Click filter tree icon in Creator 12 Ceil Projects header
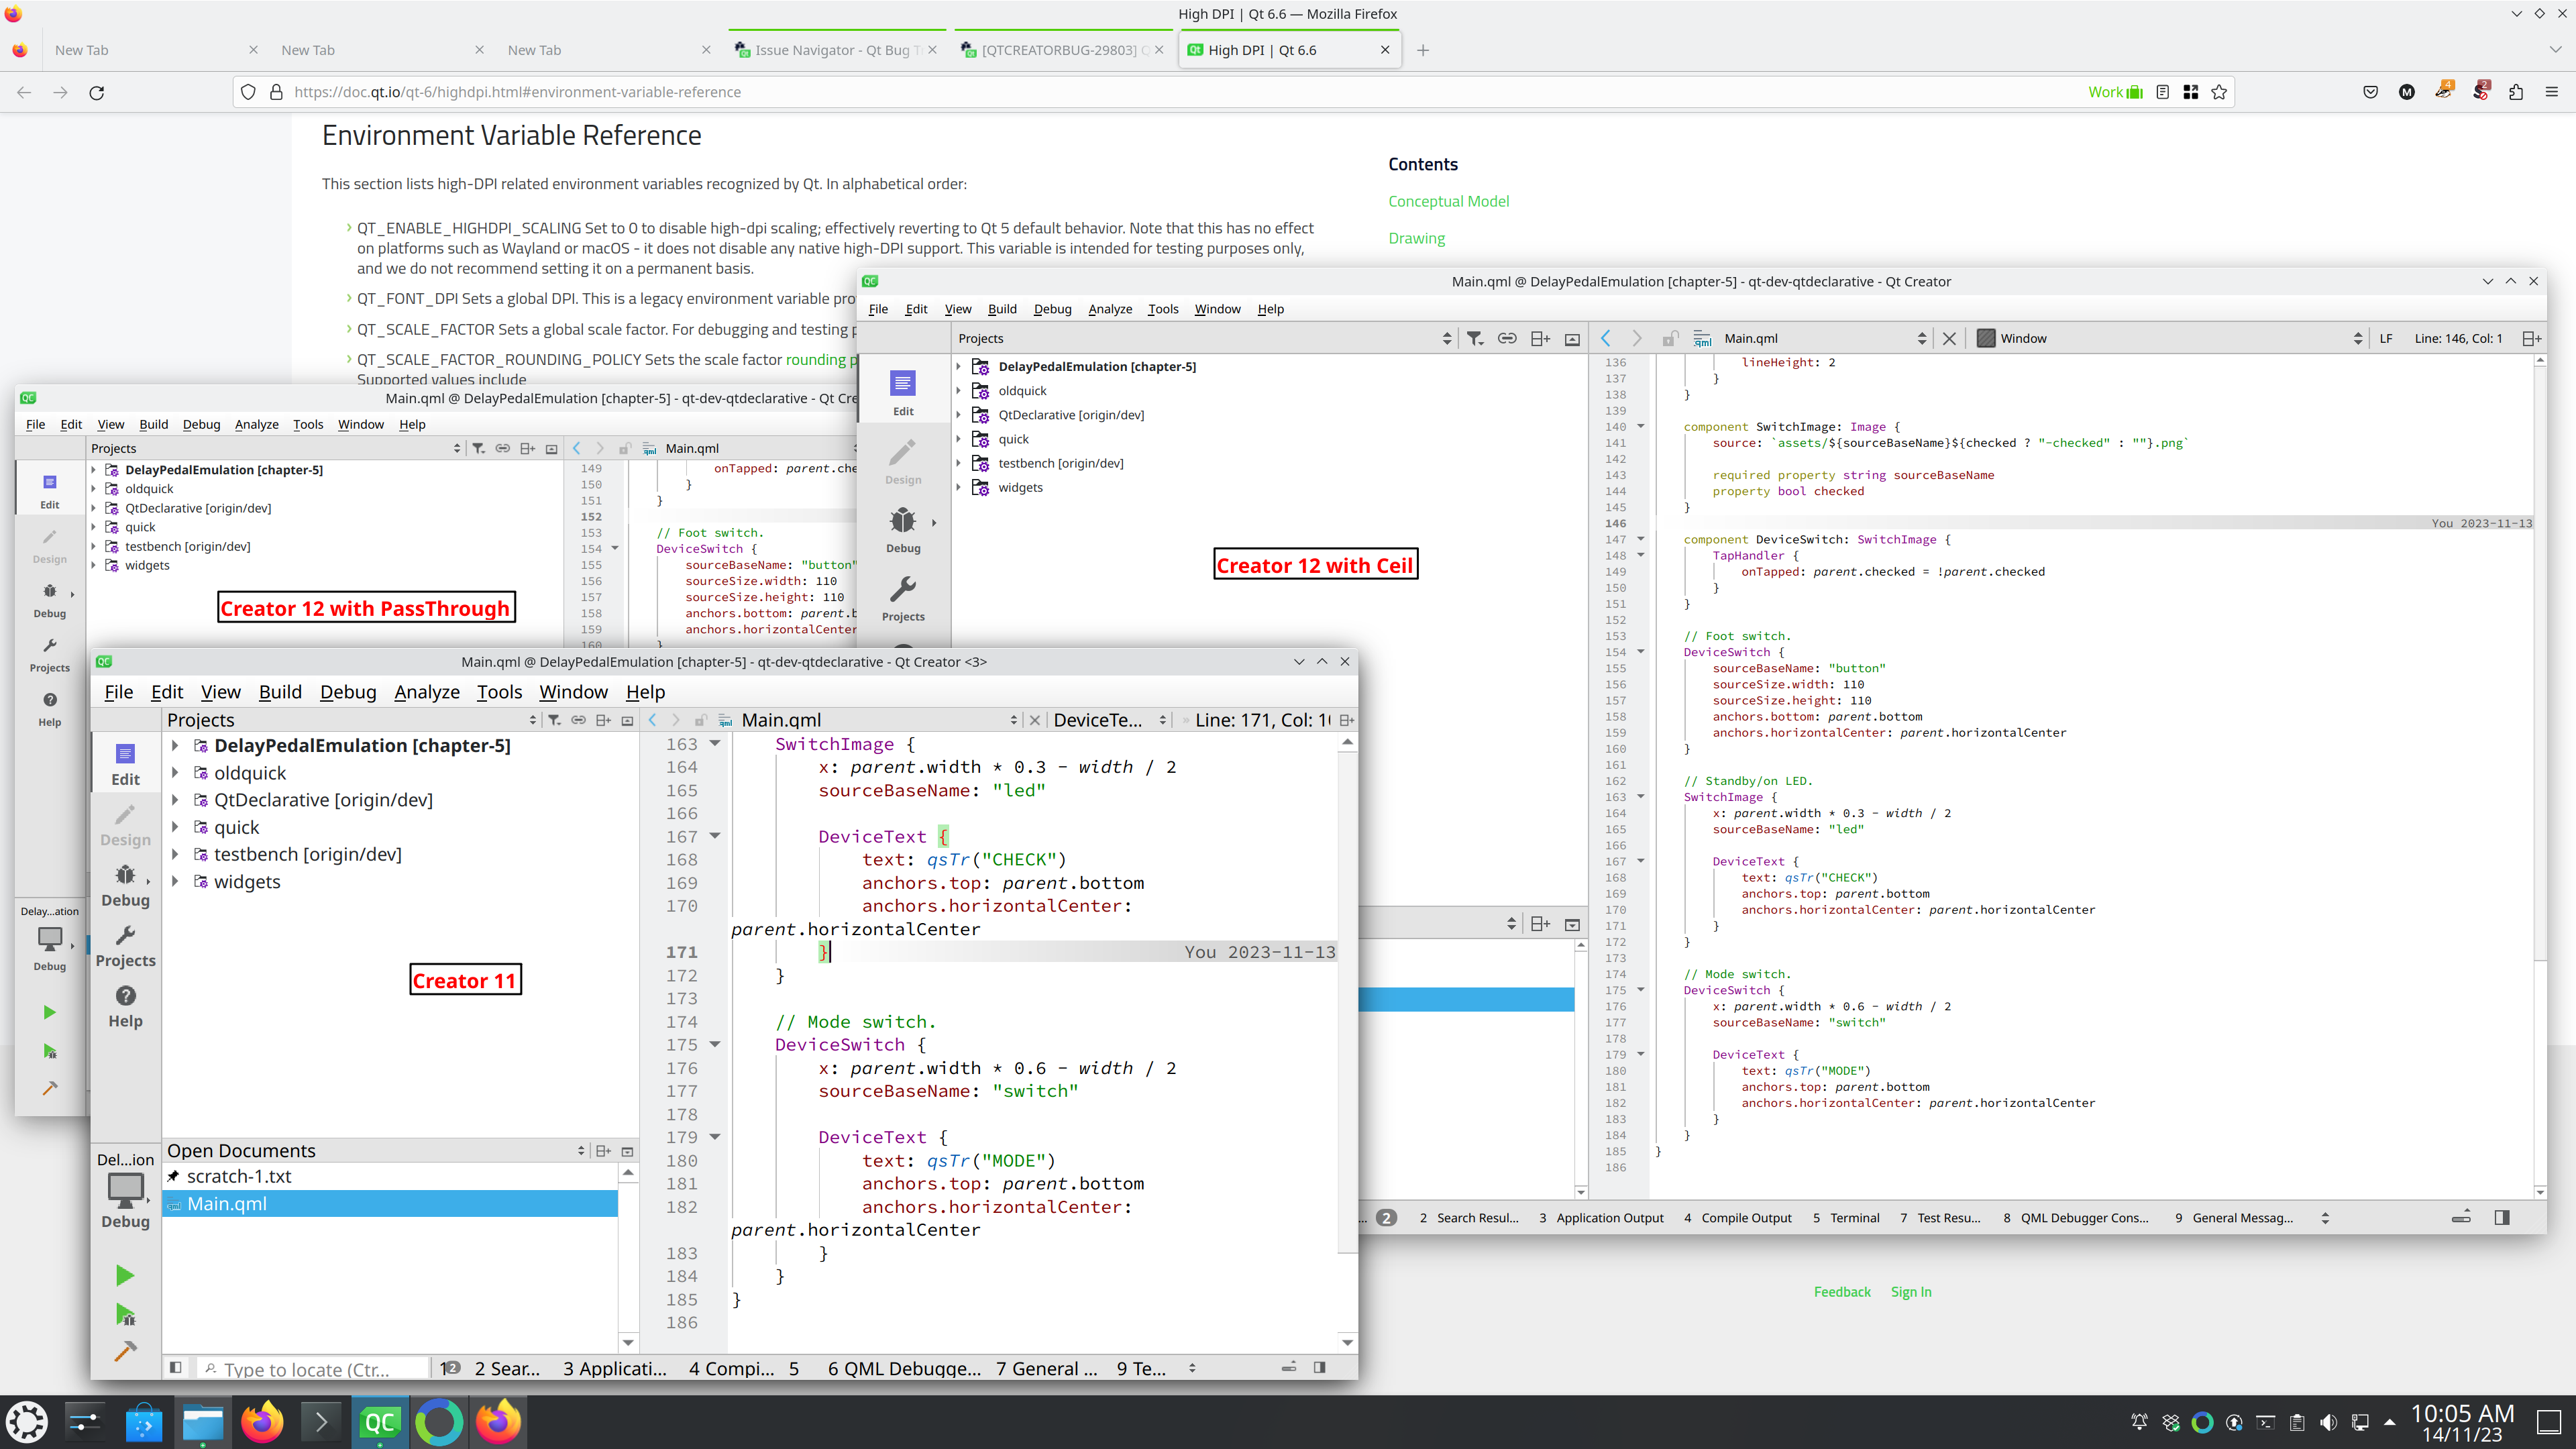Image resolution: width=2576 pixels, height=1449 pixels. (1475, 338)
